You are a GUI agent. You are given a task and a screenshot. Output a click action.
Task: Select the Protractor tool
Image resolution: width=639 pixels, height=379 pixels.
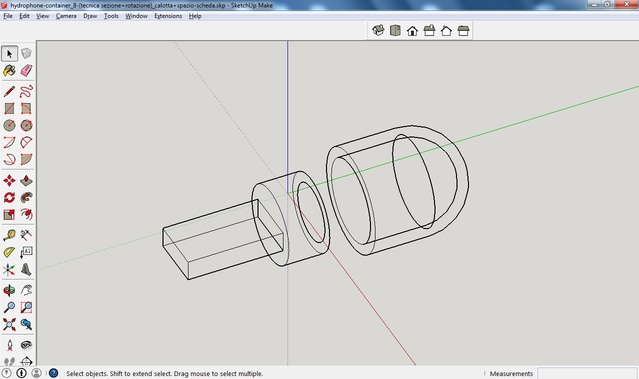9,252
